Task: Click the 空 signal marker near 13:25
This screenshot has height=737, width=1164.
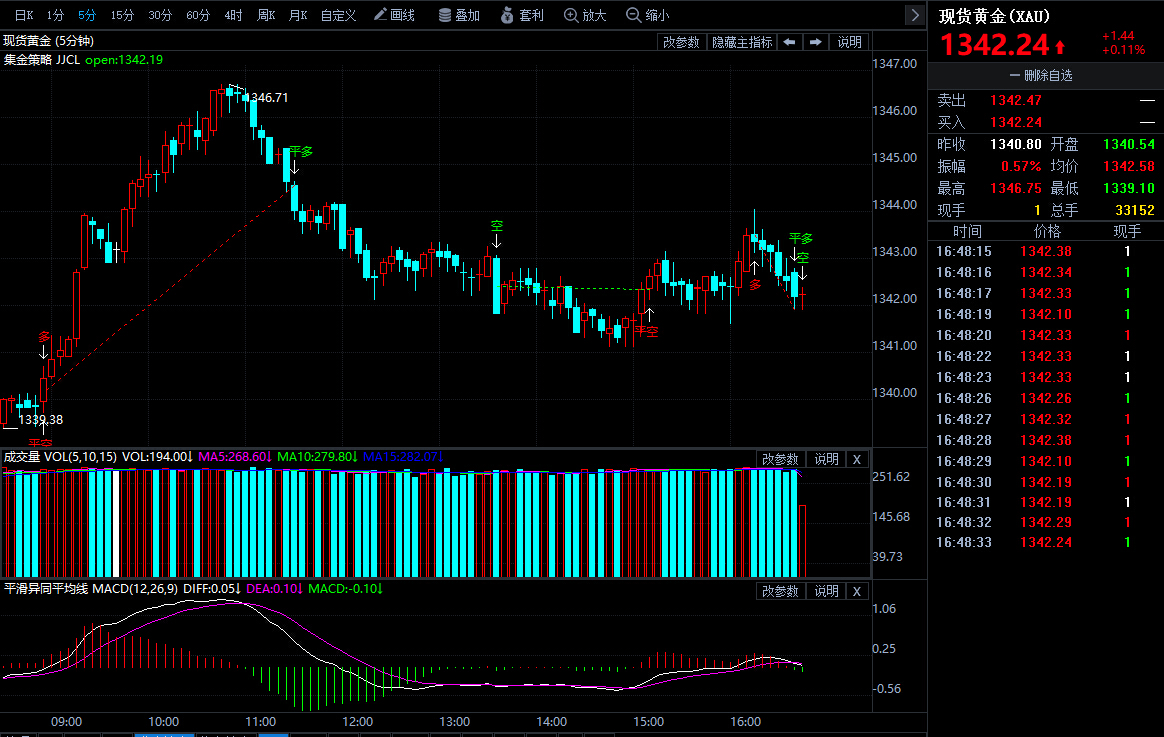Action: pyautogui.click(x=497, y=226)
